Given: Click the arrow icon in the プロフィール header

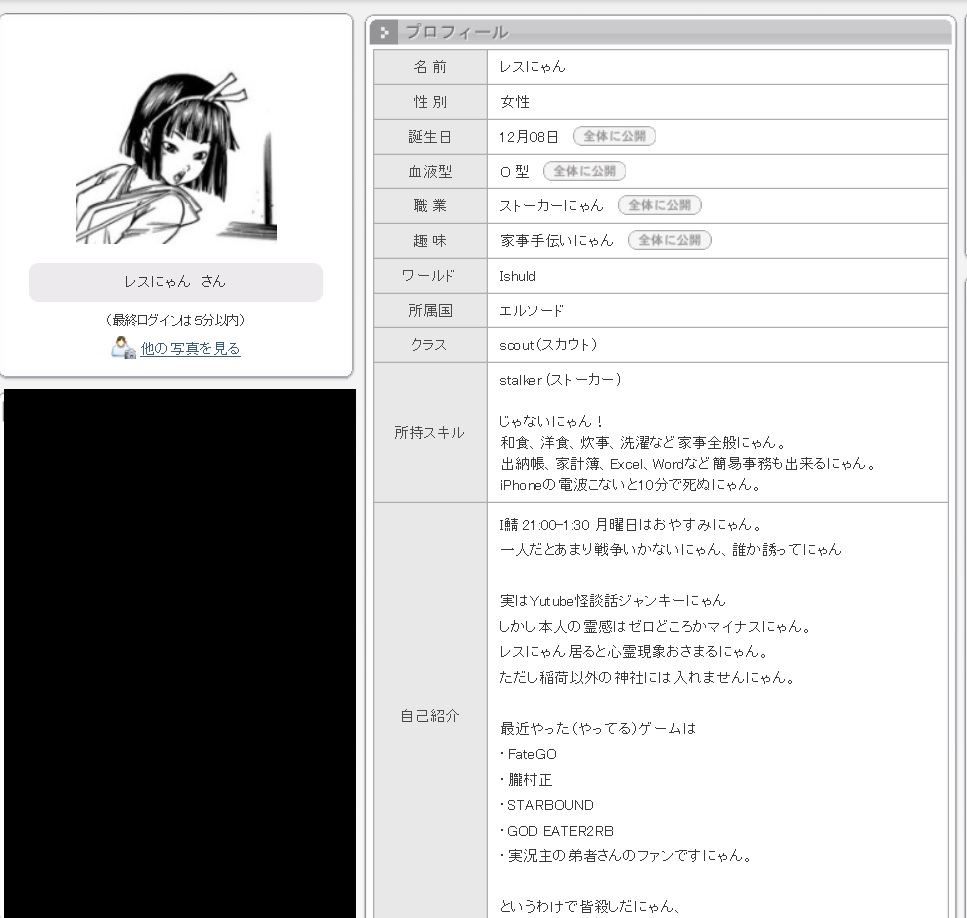Looking at the screenshot, I should (385, 33).
